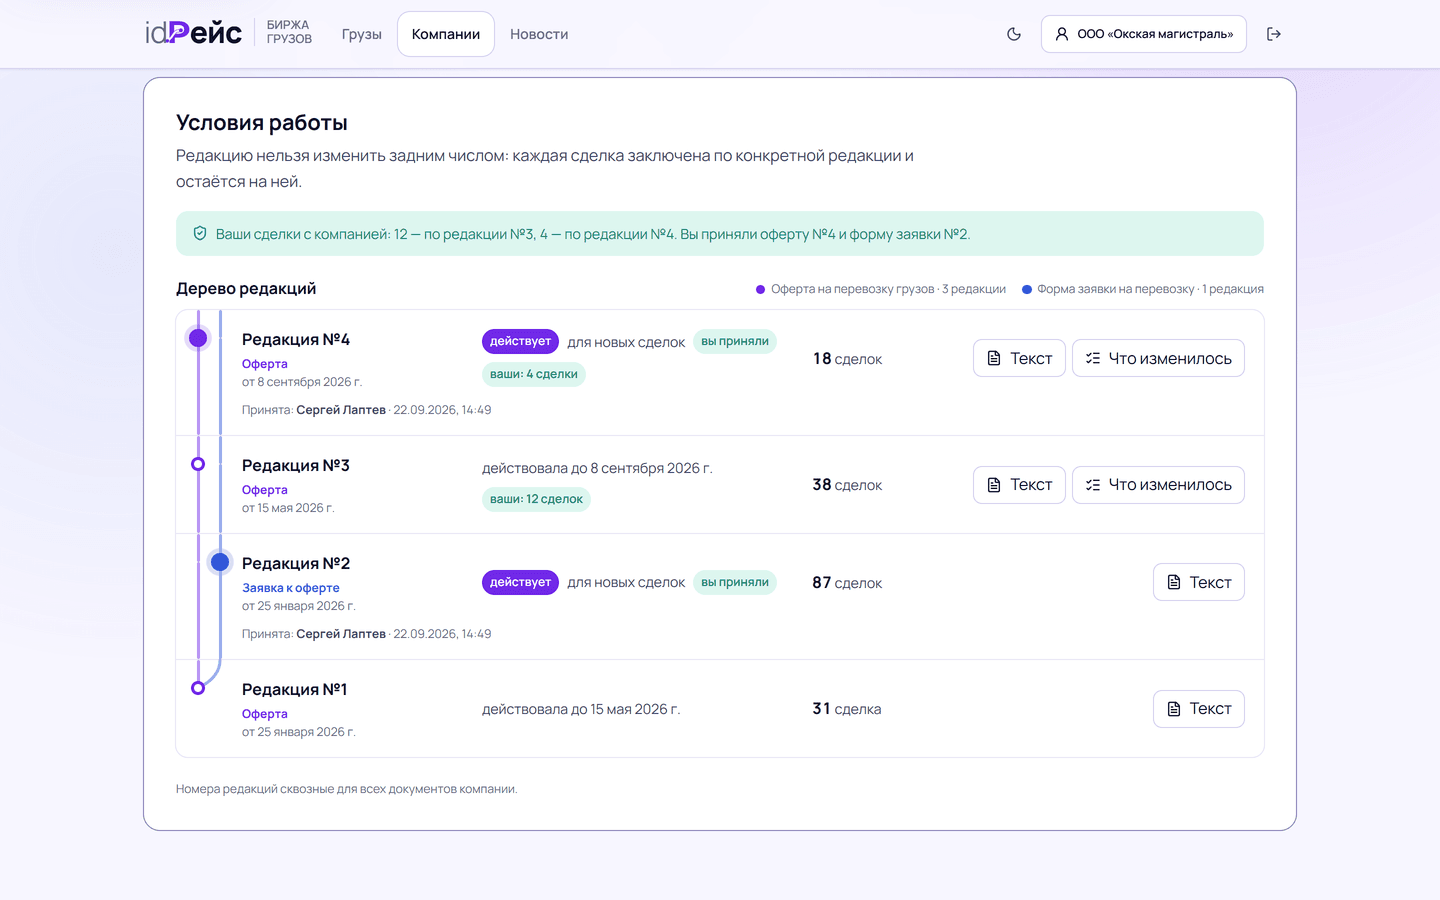The height and width of the screenshot is (900, 1440).
Task: Click the 31 сделка count
Action: [x=847, y=709]
